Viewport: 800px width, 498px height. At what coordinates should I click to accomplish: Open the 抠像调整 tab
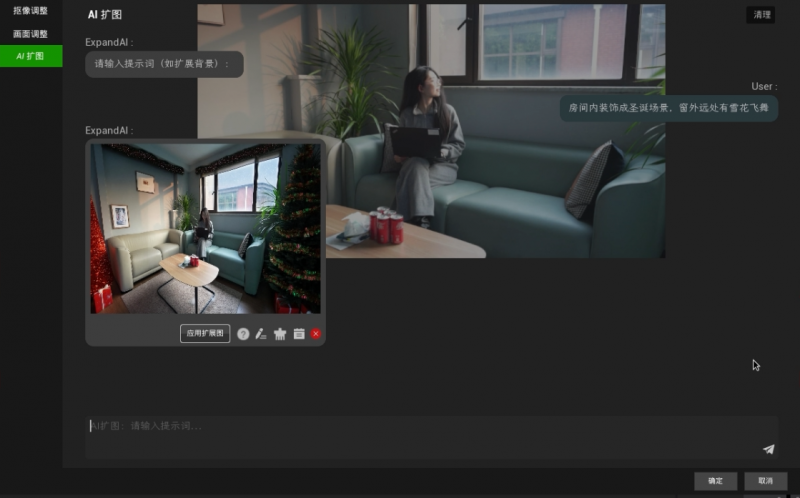coord(30,11)
